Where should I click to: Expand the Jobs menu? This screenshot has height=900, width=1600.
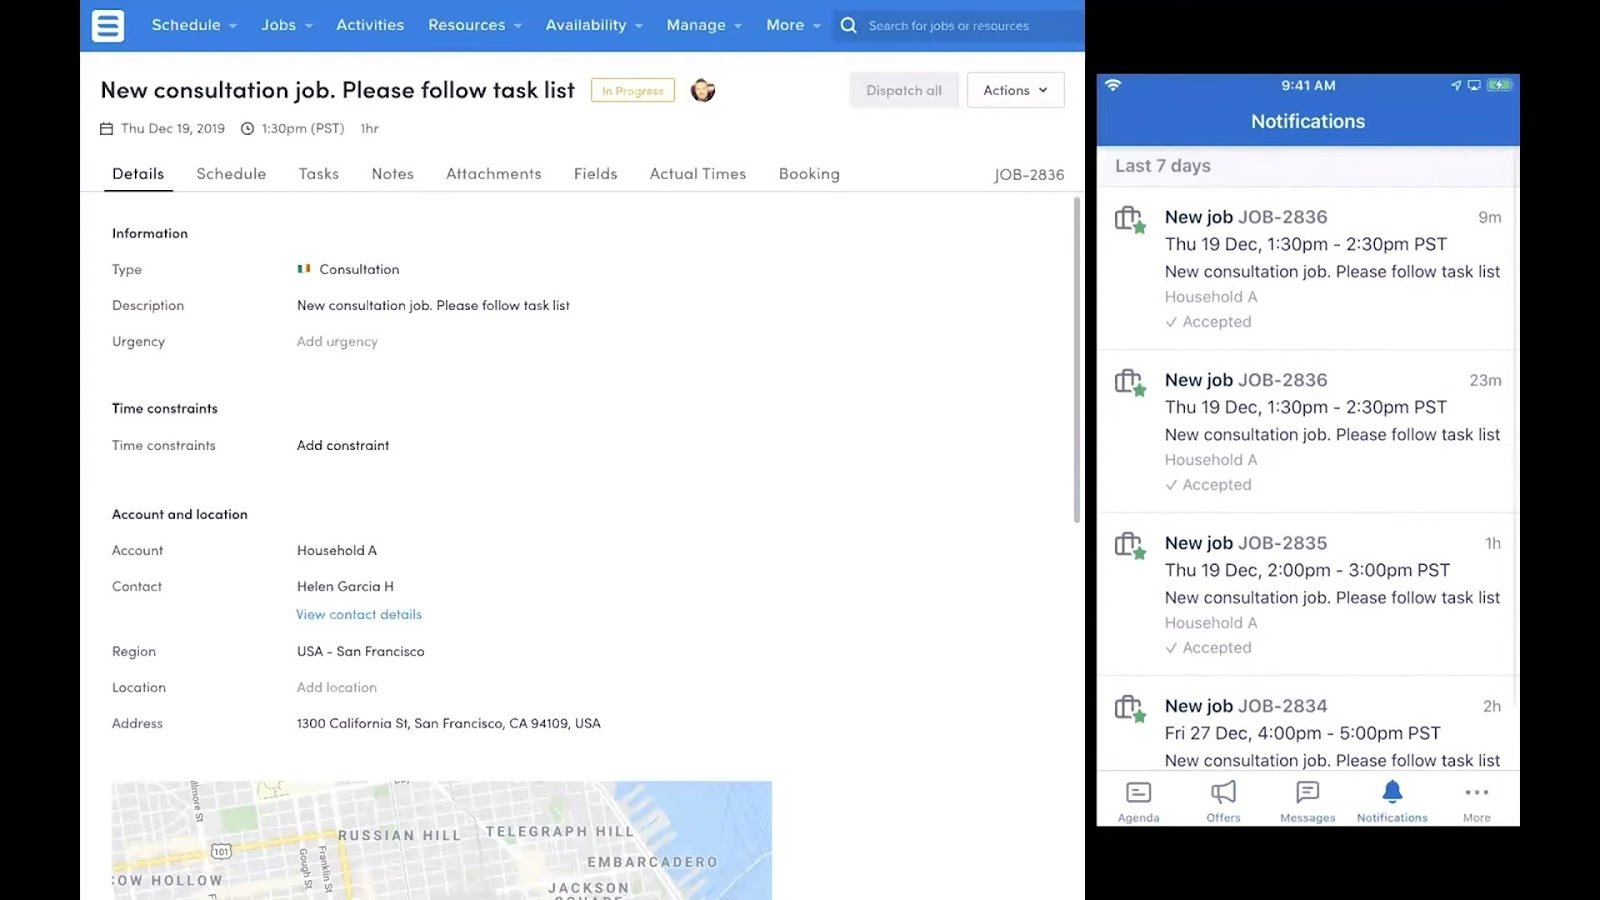tap(287, 25)
